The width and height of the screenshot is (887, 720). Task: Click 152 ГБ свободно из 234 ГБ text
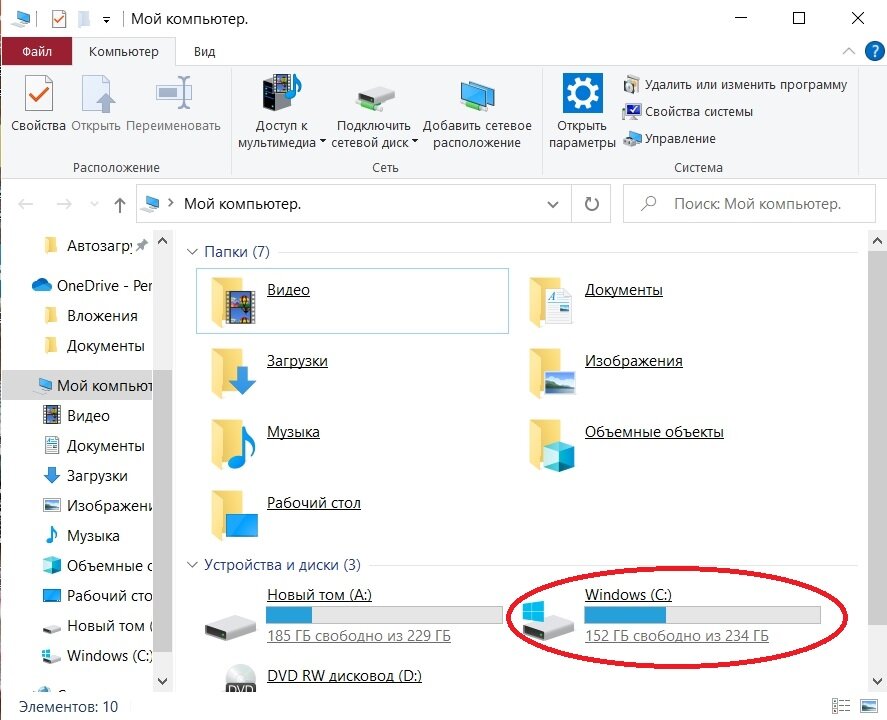[677, 636]
